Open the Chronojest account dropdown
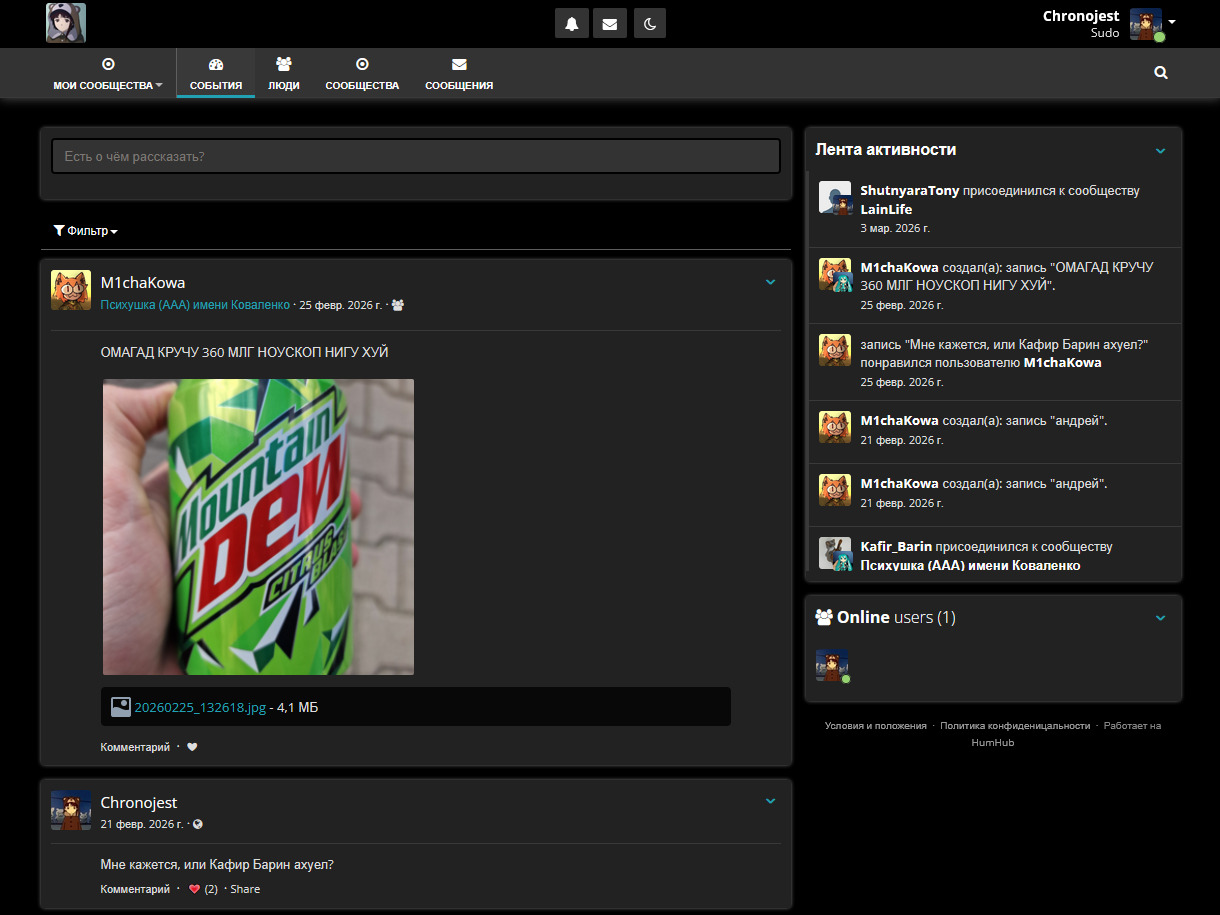Image resolution: width=1220 pixels, height=915 pixels. pyautogui.click(x=1171, y=22)
